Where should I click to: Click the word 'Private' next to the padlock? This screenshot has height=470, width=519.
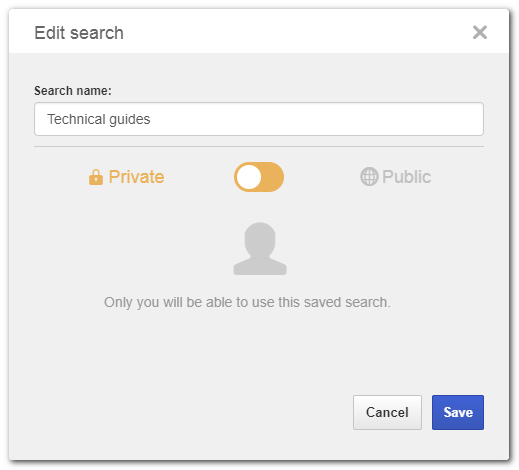click(x=136, y=177)
